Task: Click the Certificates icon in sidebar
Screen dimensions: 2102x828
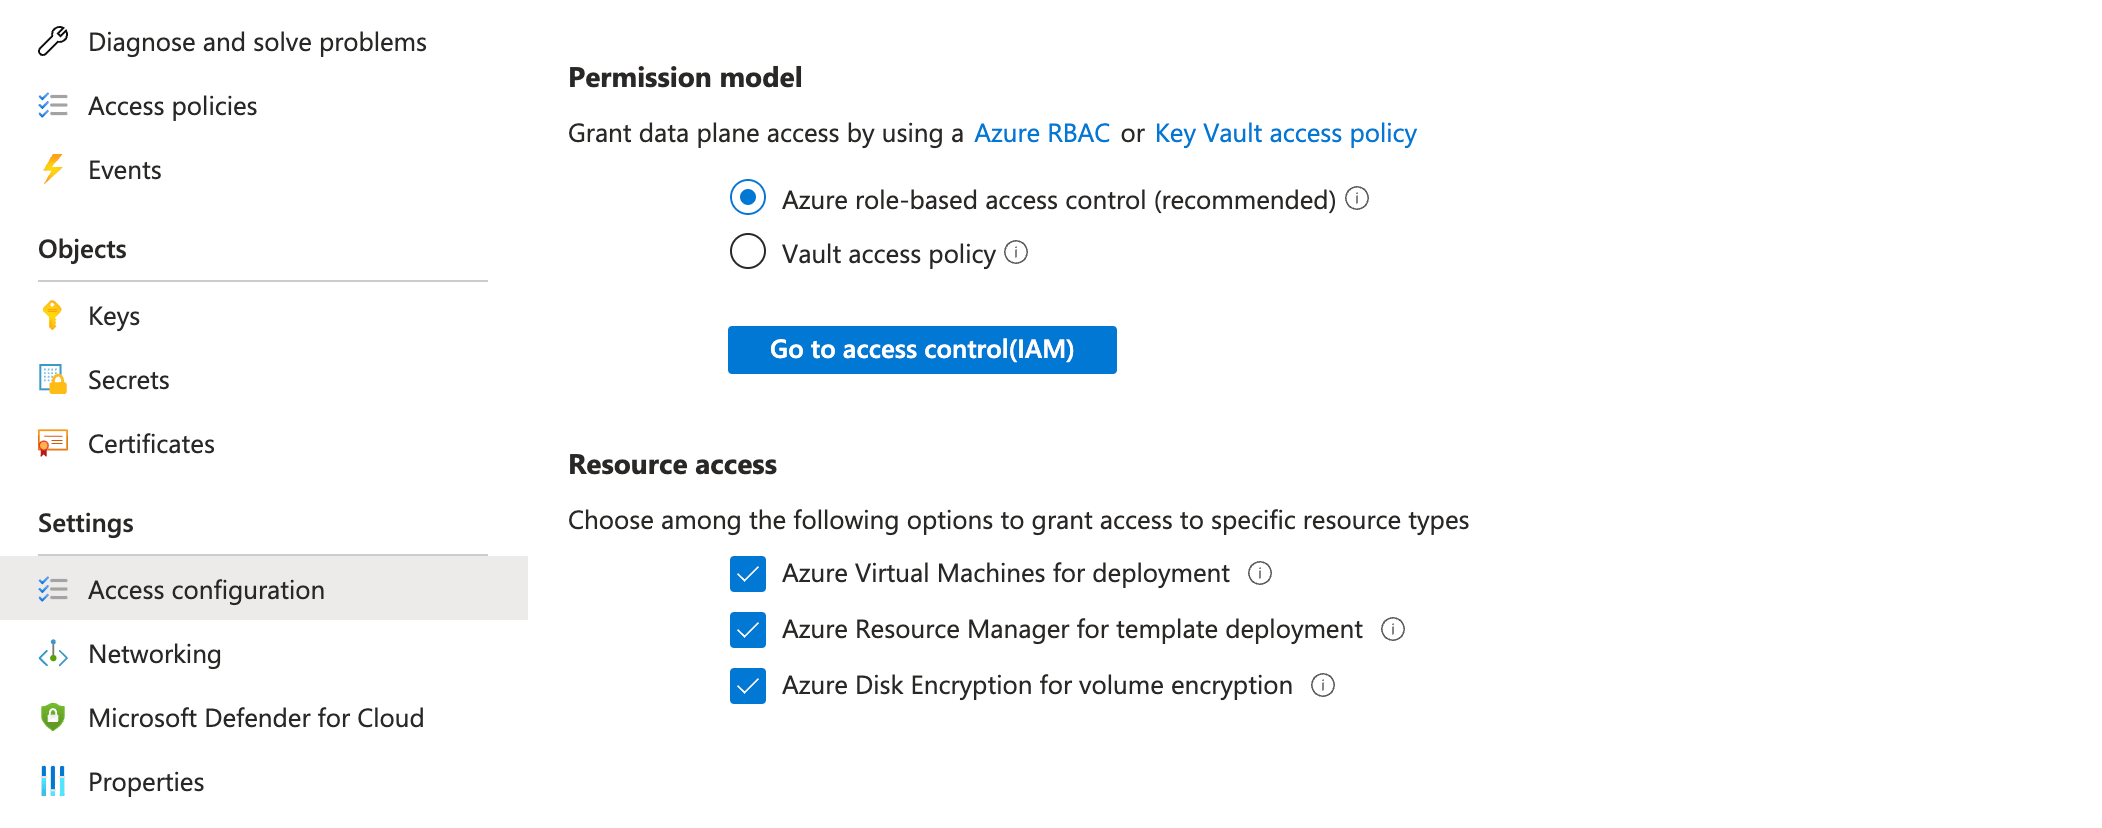Action: pyautogui.click(x=52, y=443)
